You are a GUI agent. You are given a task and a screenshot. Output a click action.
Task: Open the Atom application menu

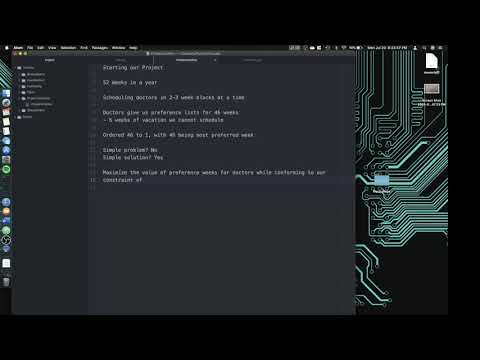click(18, 48)
